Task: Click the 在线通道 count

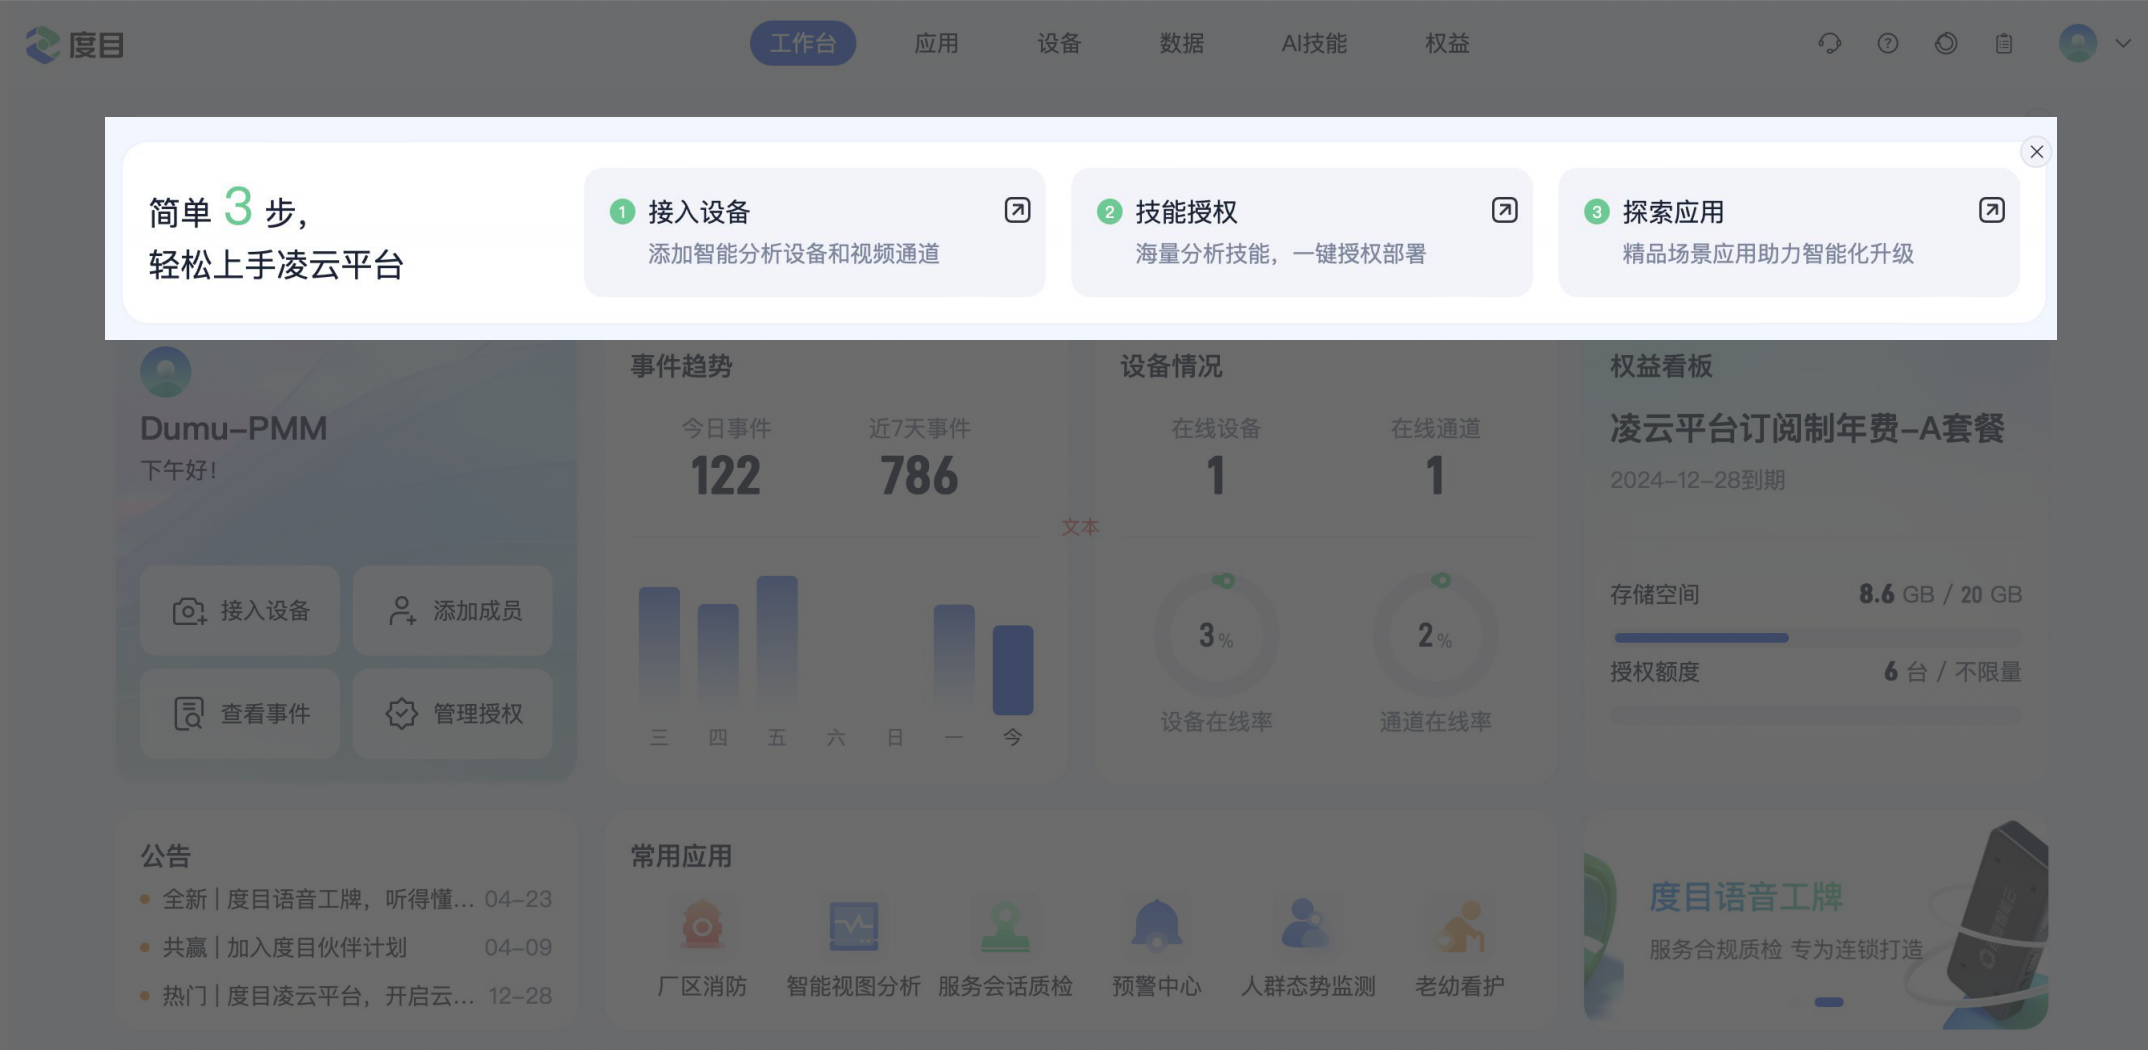Action: point(1435,476)
